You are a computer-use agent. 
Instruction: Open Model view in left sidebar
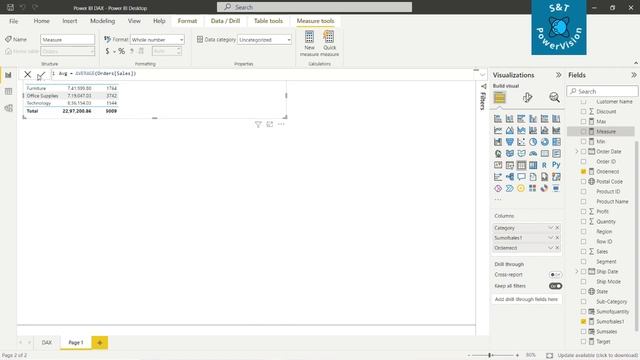(x=8, y=108)
